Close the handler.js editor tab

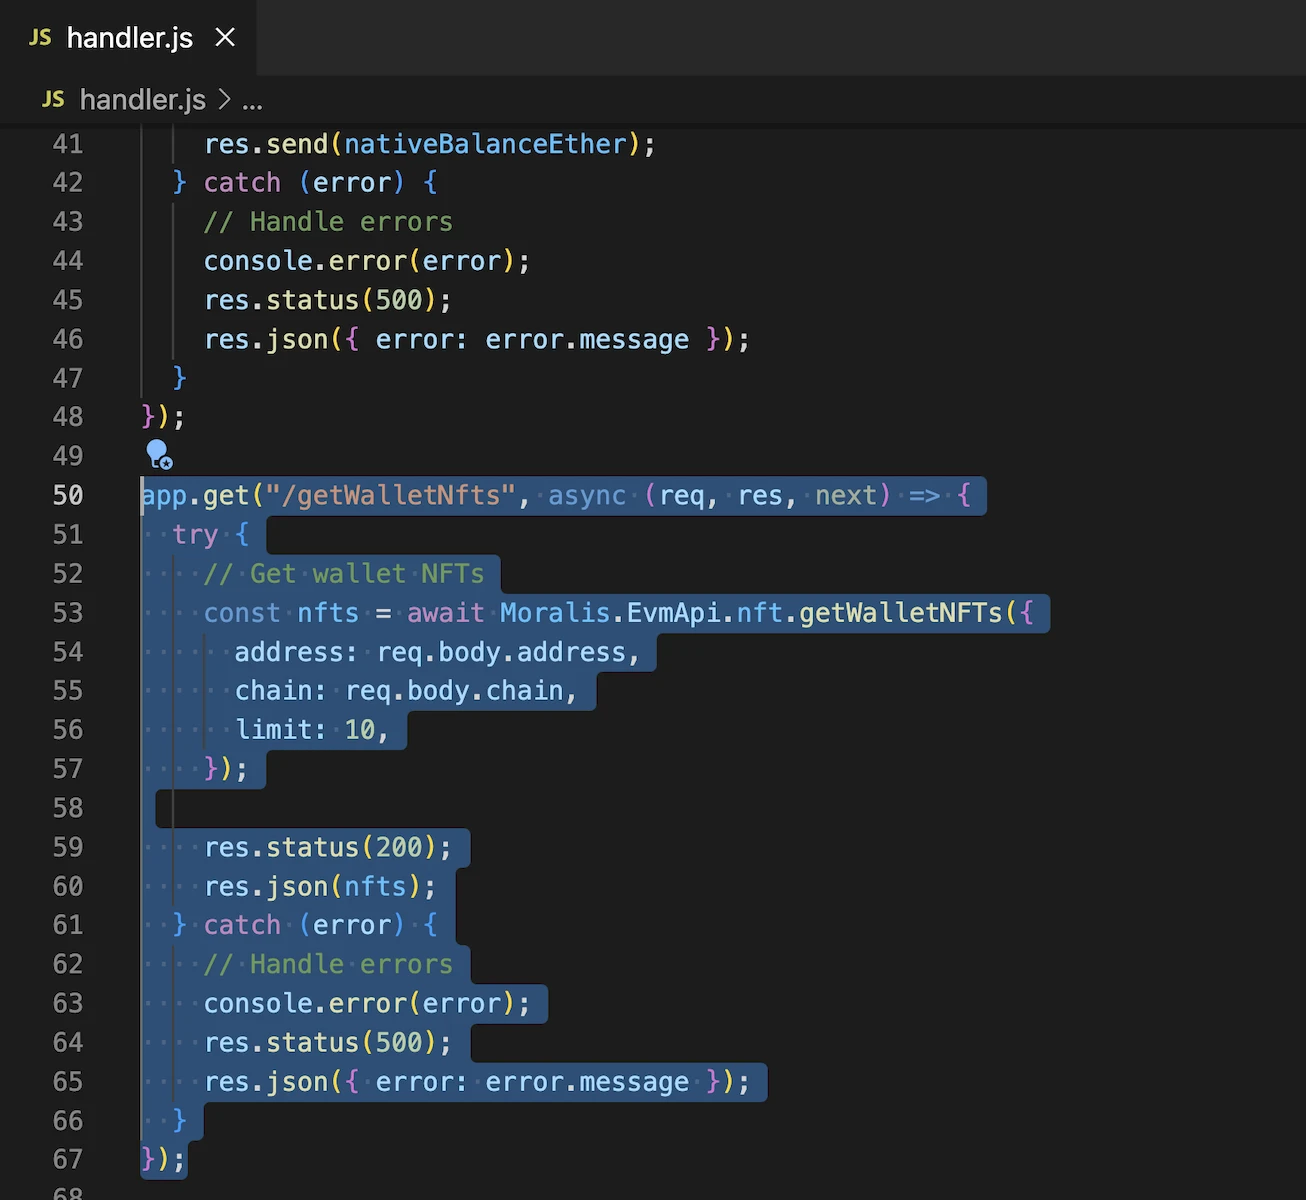point(225,38)
